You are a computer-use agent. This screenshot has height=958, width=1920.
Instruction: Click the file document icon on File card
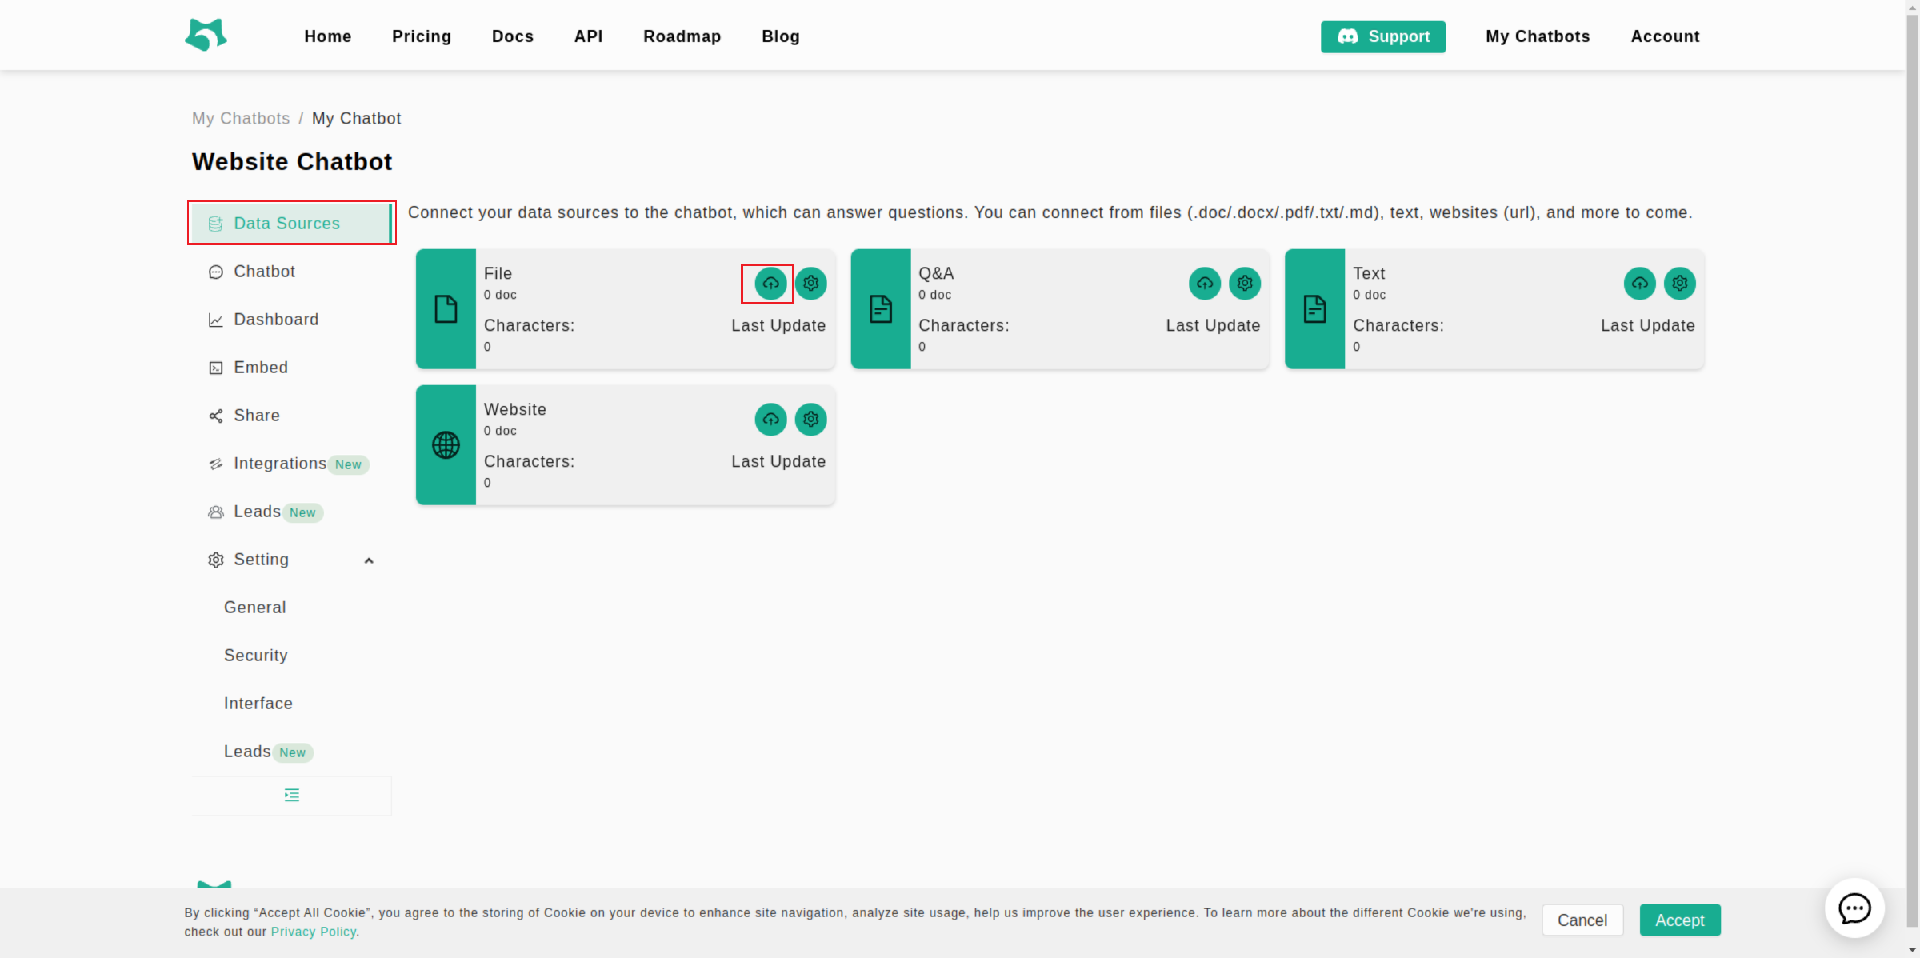coord(446,309)
